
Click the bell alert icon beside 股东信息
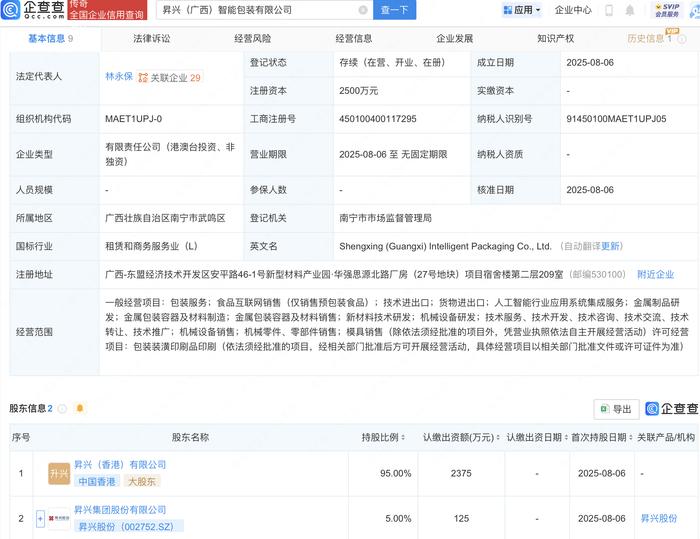point(80,408)
